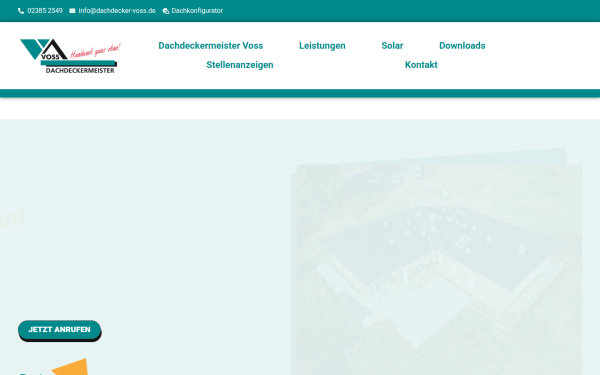
Task: Click the JETZT ANRUFEN button
Action: tap(59, 329)
